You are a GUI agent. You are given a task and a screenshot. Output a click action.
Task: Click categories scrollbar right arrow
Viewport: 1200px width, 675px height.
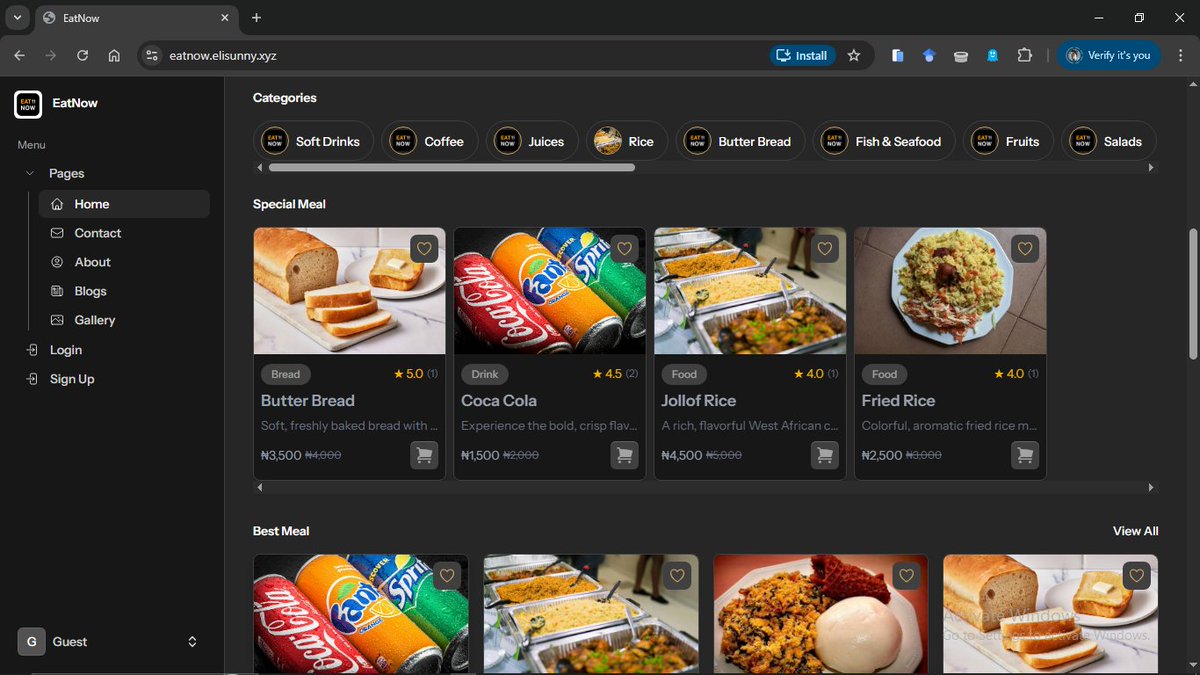click(1151, 168)
